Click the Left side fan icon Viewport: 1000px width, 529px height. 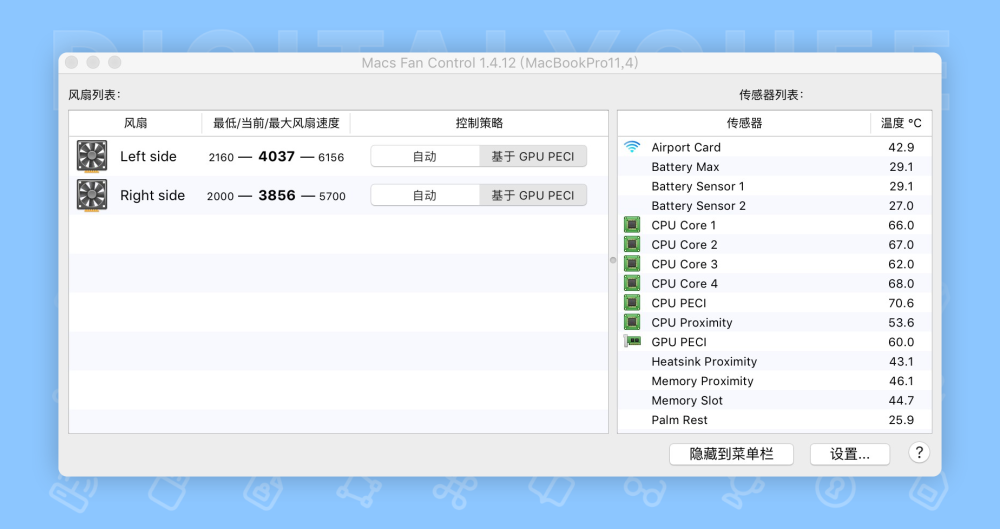(x=92, y=156)
